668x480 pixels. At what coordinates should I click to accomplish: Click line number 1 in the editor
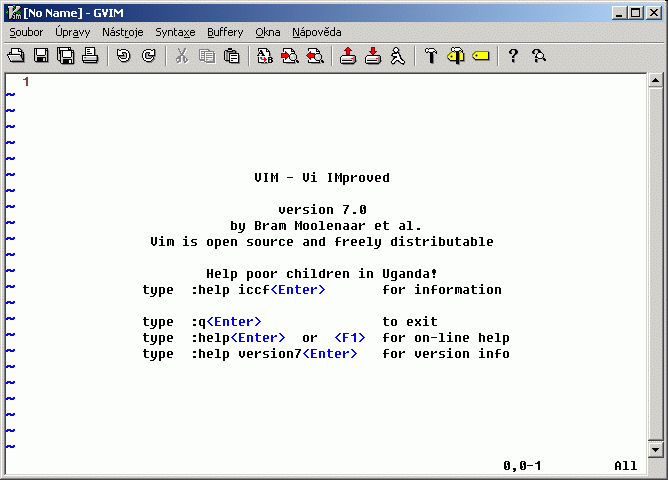[x=26, y=81]
